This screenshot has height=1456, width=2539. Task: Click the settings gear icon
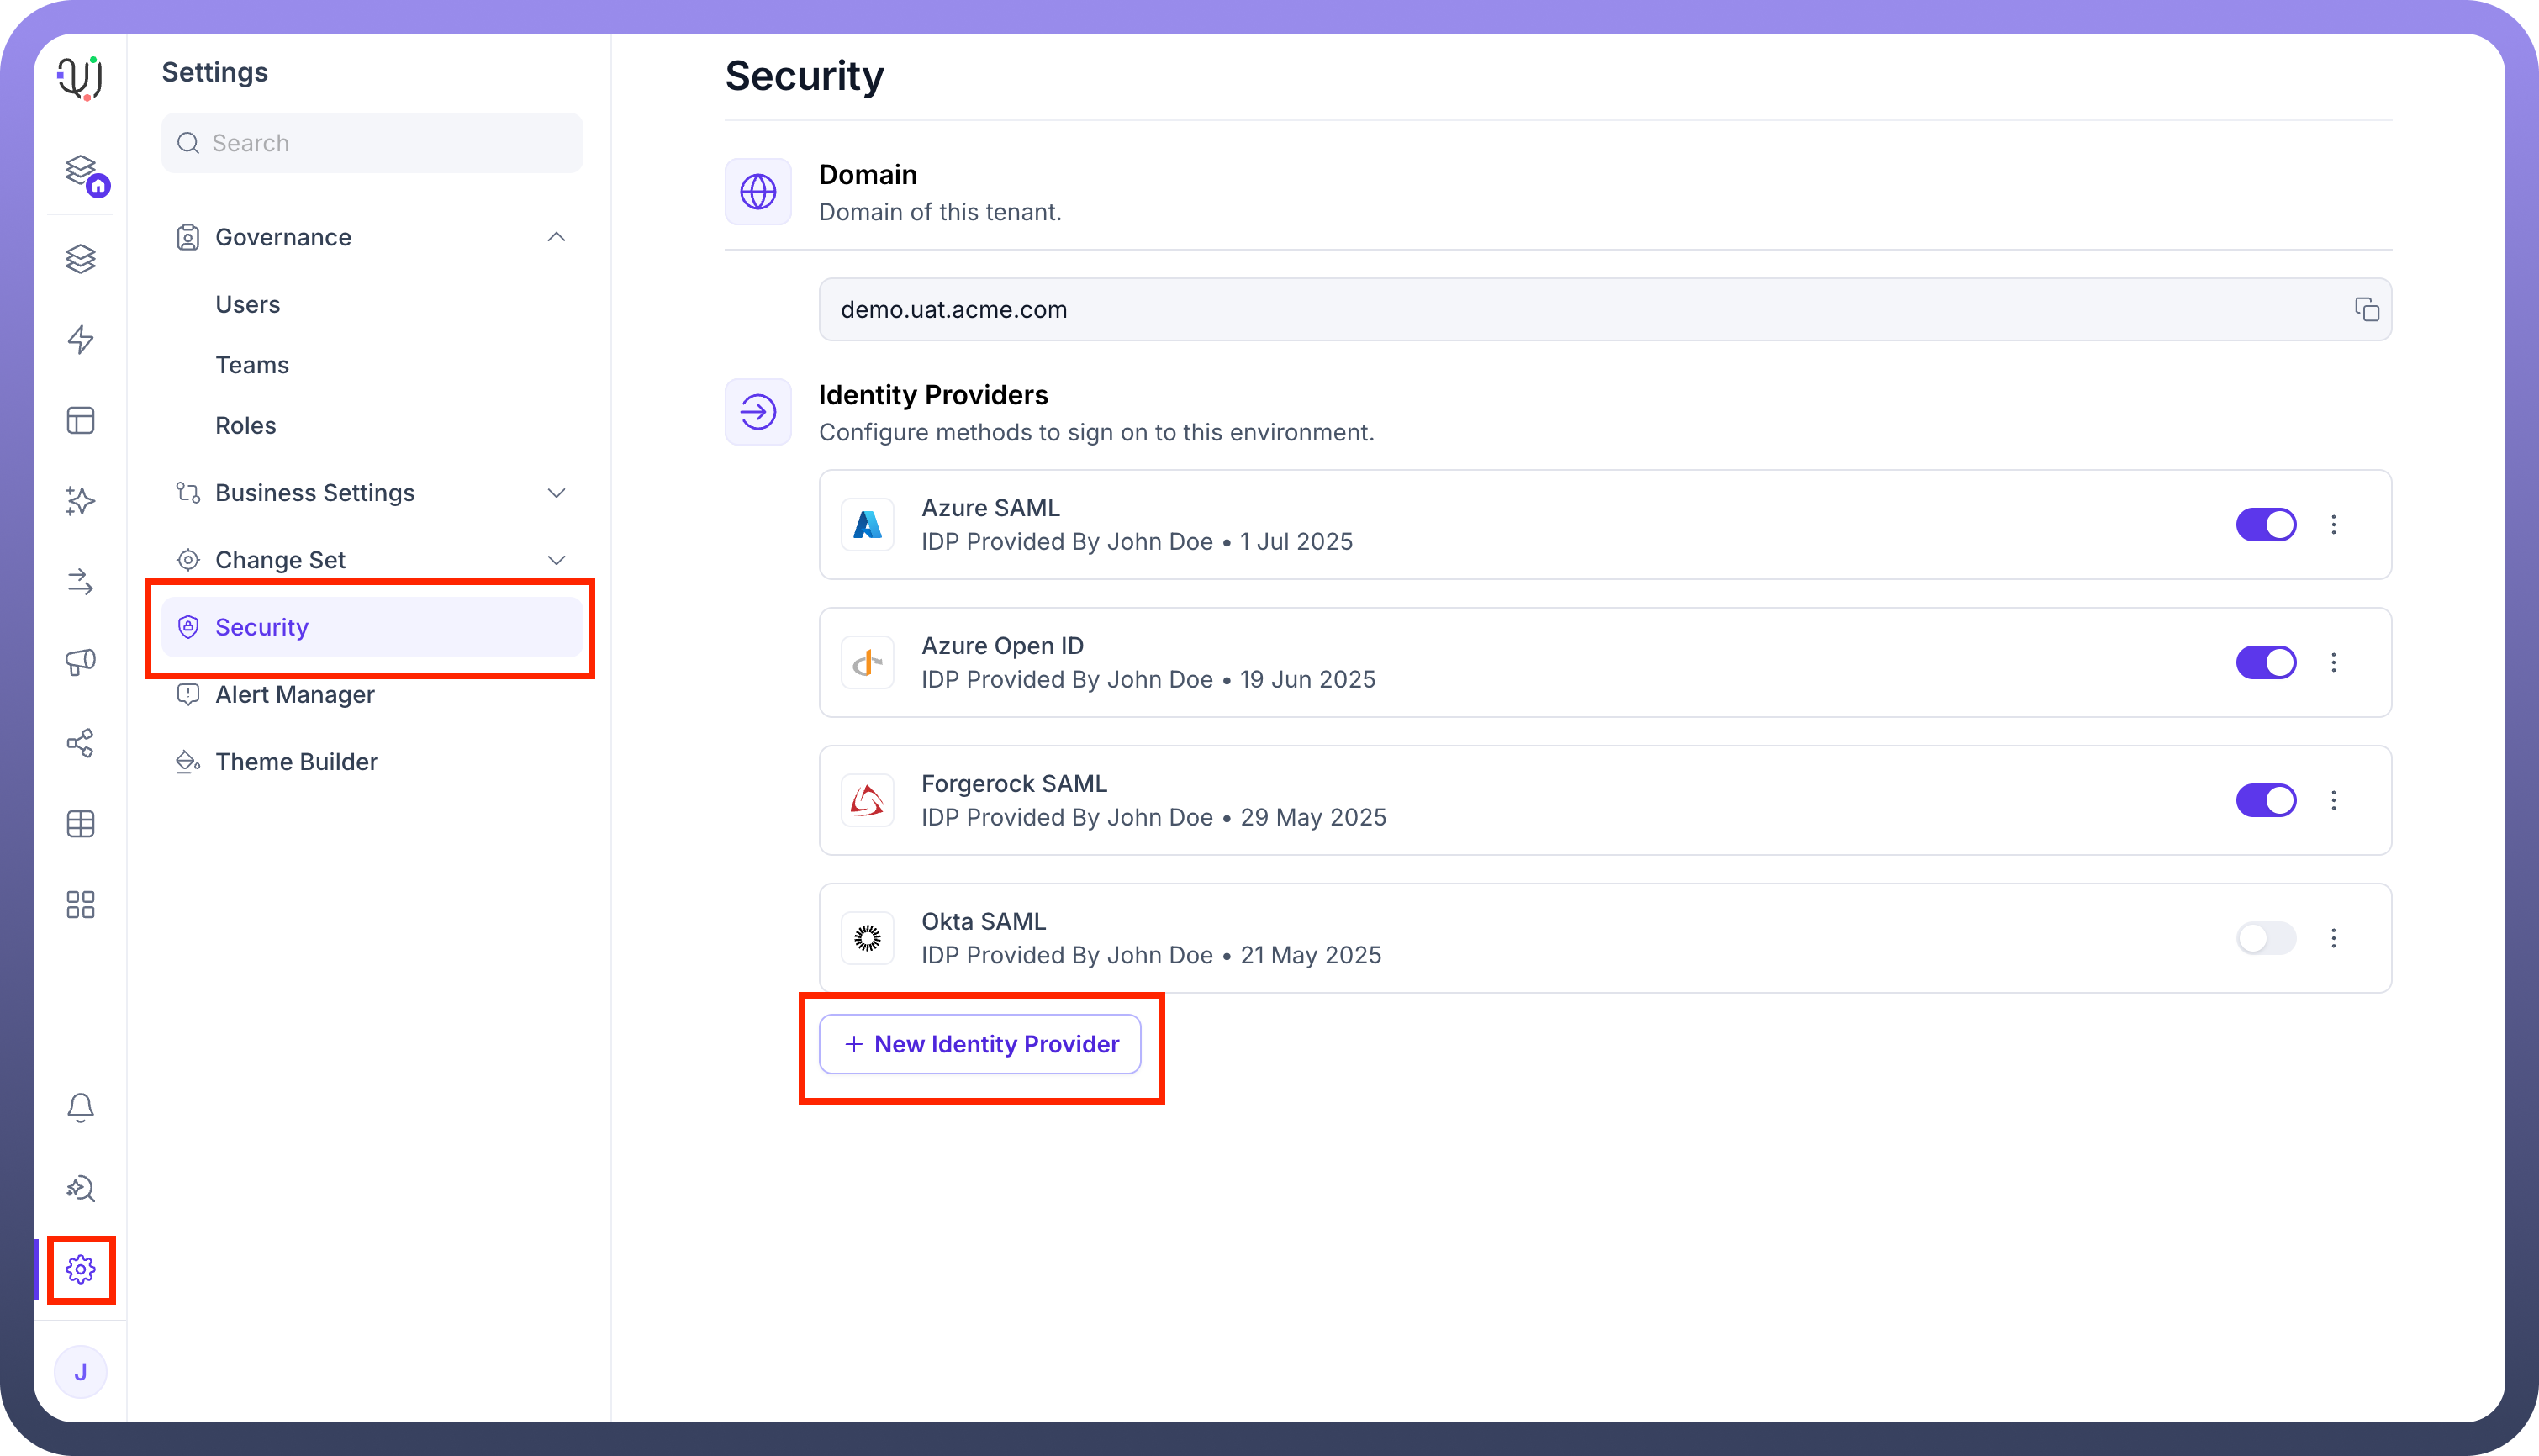(x=80, y=1269)
